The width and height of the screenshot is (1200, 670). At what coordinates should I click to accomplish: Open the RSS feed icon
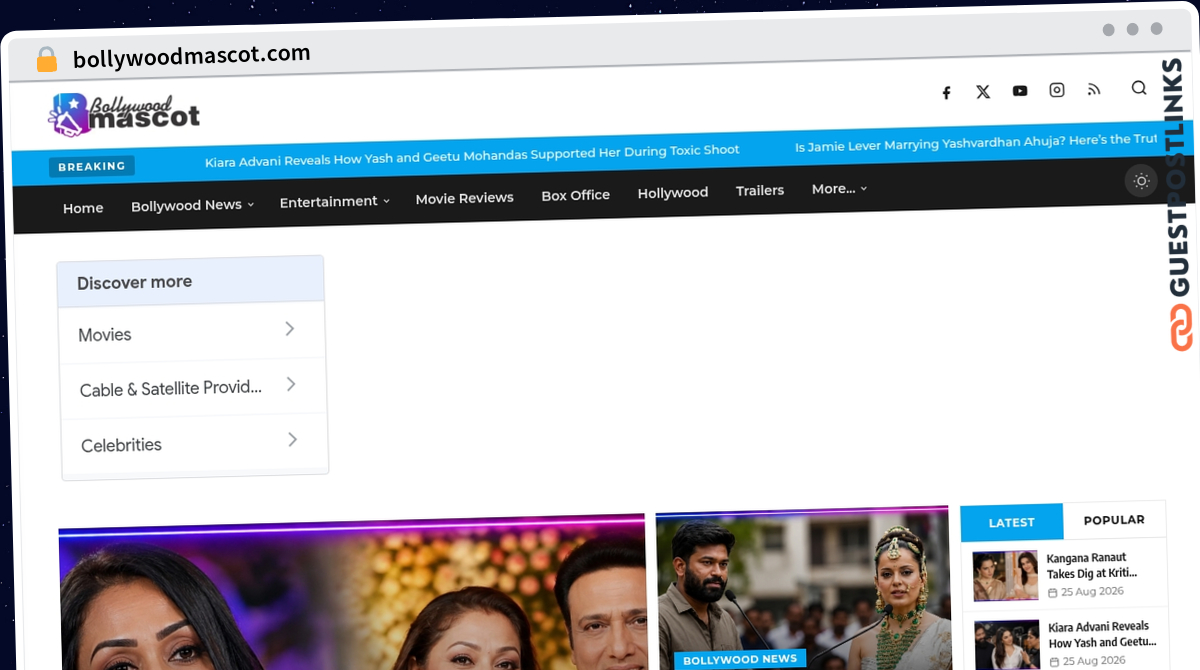click(x=1094, y=89)
